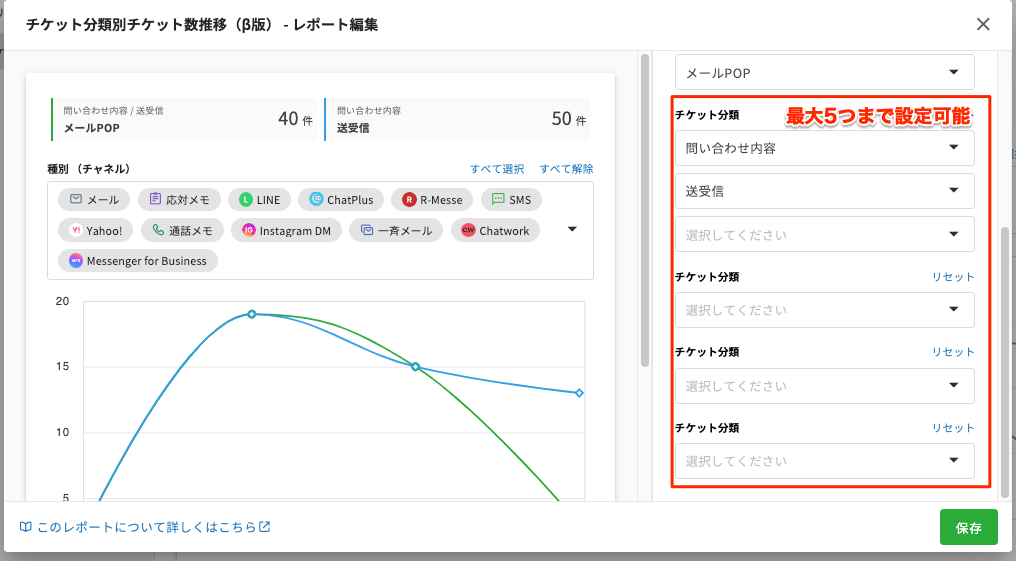Open the 問い合わせ内容 dropdown
Image resolution: width=1016 pixels, height=561 pixels.
(824, 148)
